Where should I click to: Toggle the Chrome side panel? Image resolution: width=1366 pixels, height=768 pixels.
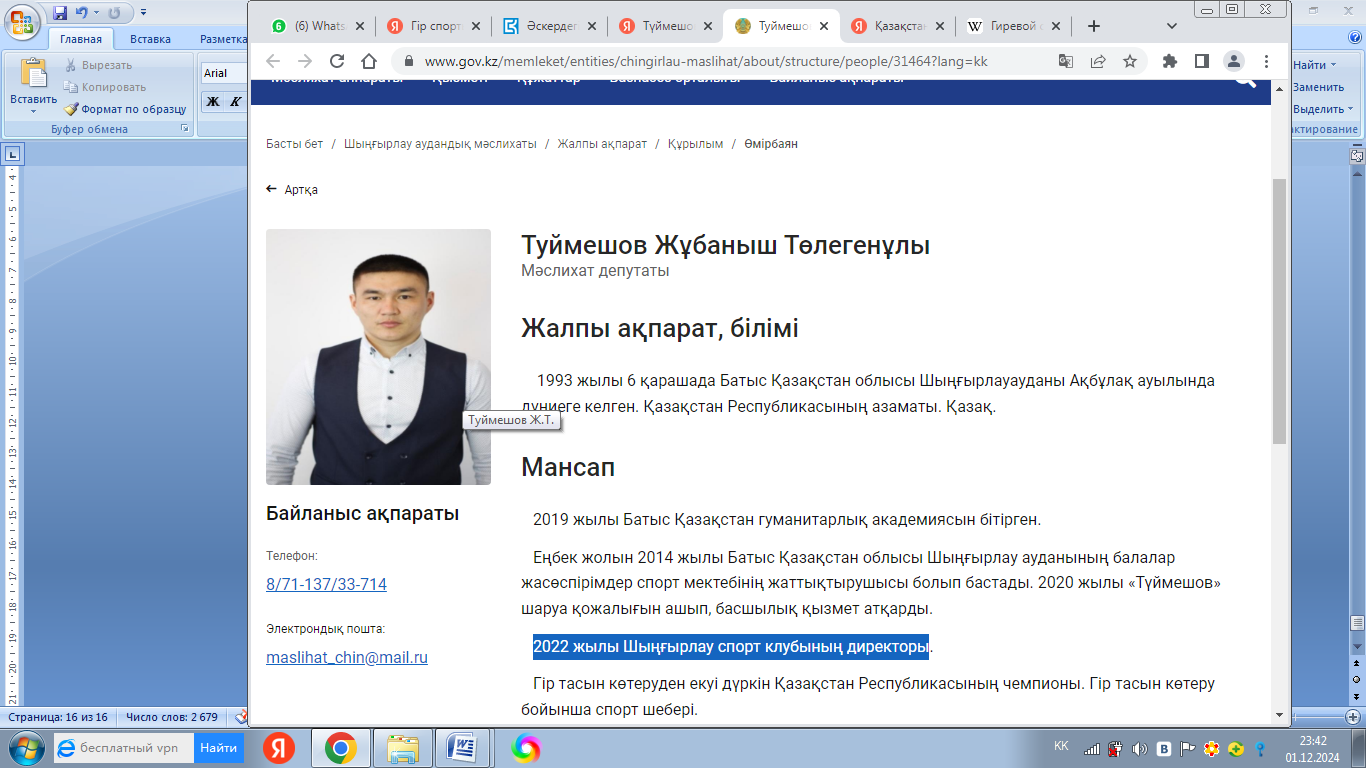point(1202,61)
